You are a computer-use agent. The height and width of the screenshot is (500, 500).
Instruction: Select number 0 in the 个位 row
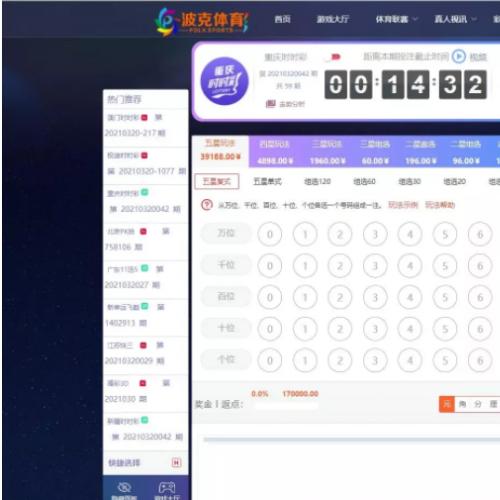270,360
